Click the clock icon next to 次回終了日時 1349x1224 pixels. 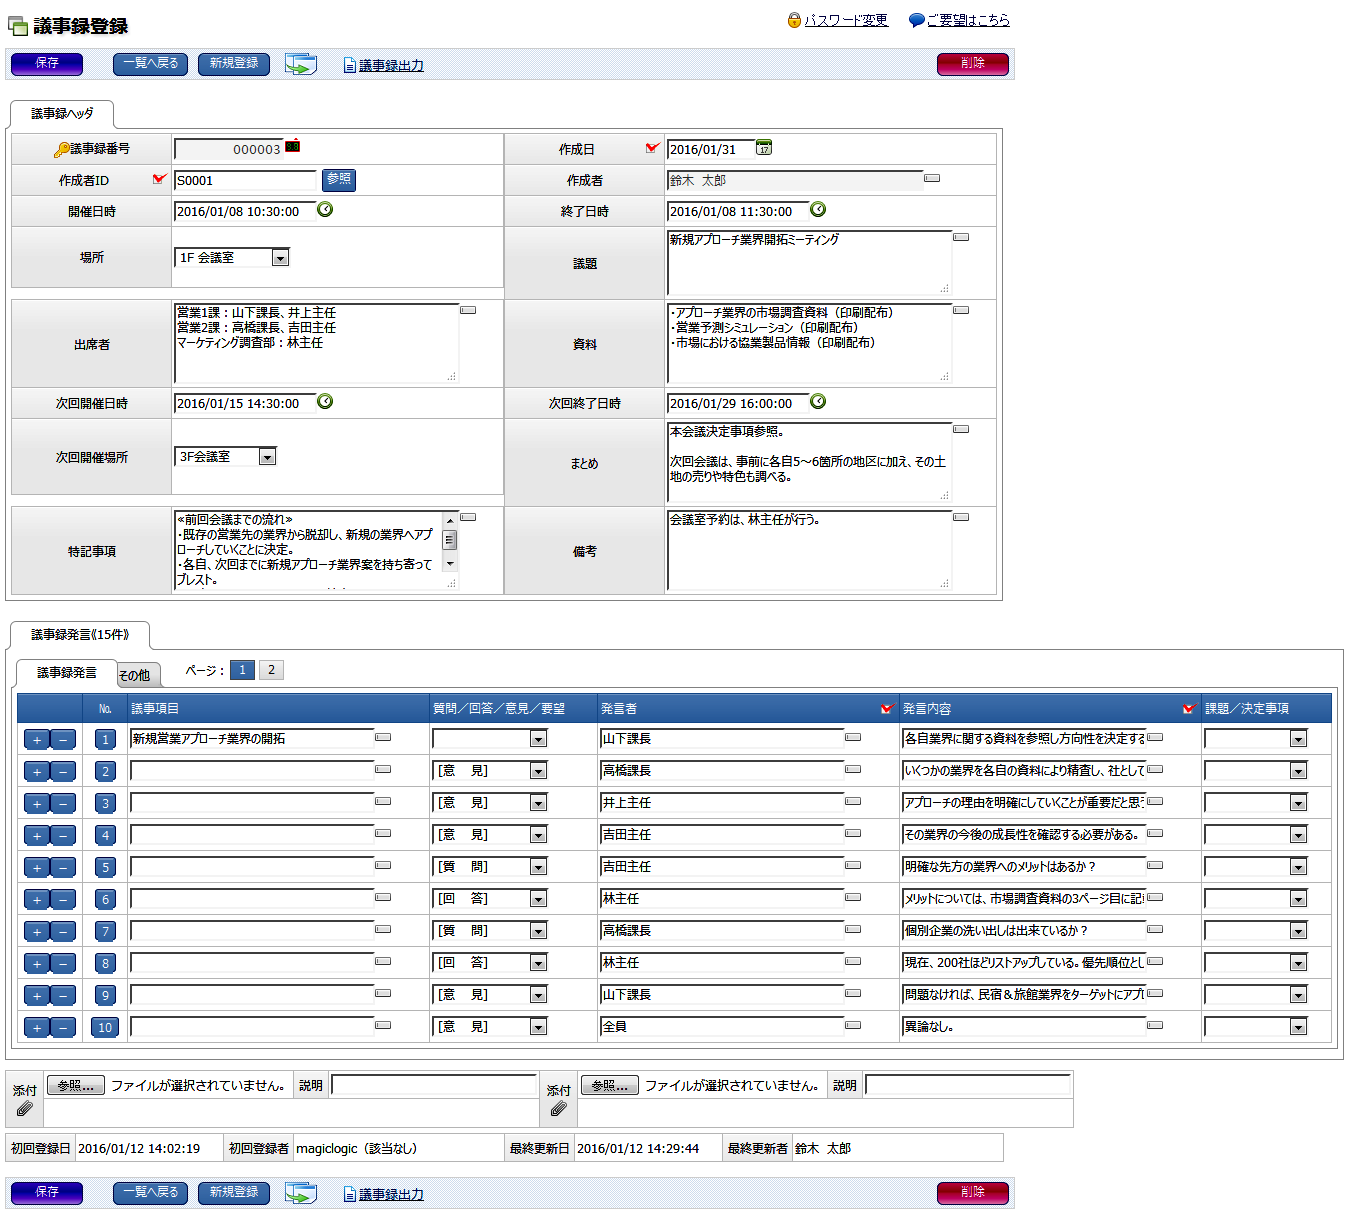click(x=818, y=402)
